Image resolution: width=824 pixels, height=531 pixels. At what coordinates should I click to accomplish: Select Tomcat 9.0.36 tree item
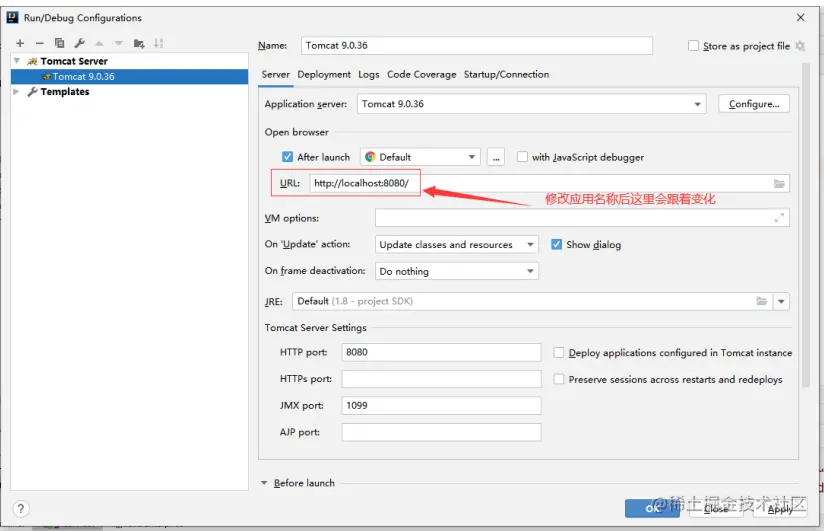click(129, 76)
